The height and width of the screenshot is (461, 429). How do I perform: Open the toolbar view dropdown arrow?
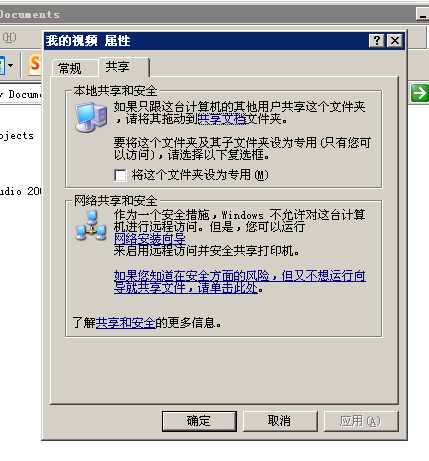click(x=11, y=65)
